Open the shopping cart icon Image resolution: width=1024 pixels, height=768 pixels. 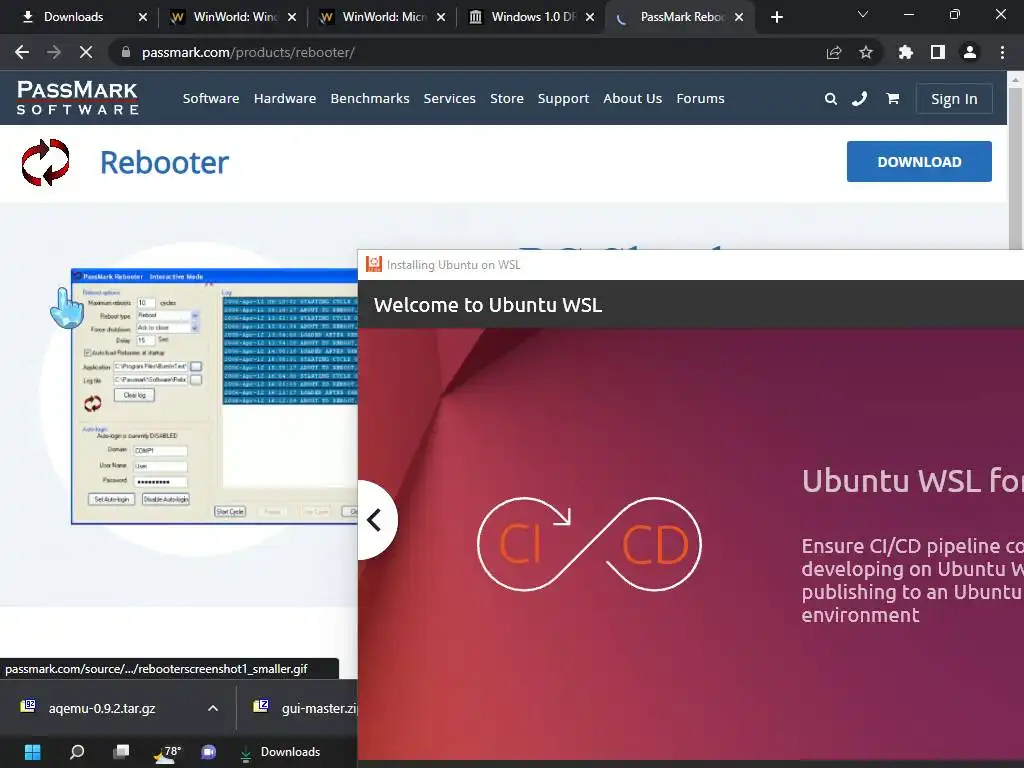point(892,99)
